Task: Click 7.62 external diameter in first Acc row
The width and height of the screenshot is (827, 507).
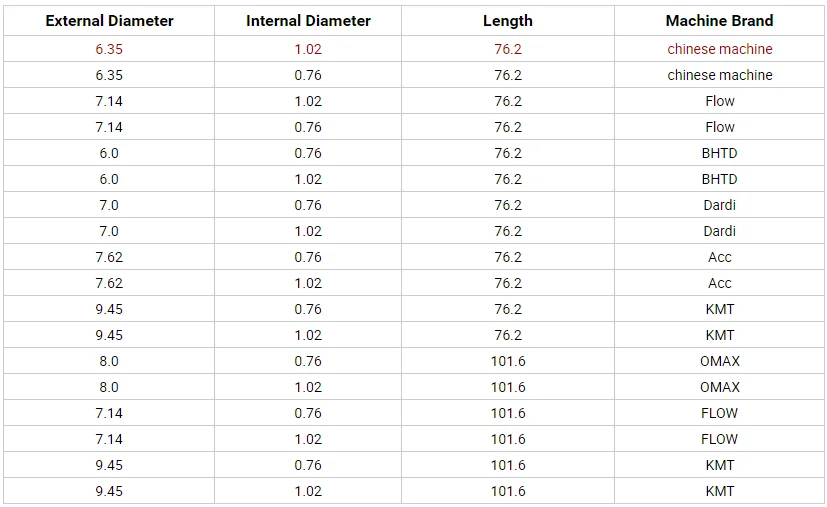Action: (109, 257)
